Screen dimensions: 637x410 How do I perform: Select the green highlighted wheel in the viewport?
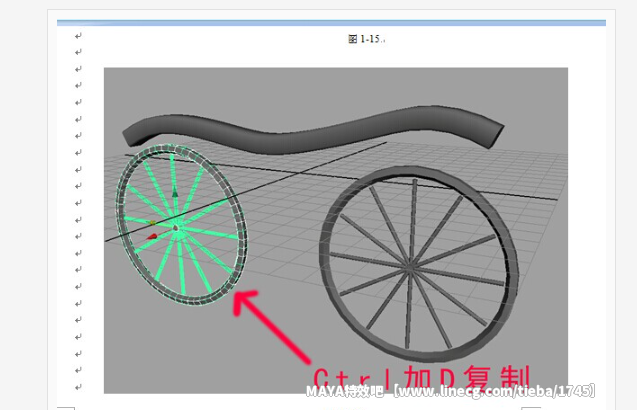coord(182,225)
